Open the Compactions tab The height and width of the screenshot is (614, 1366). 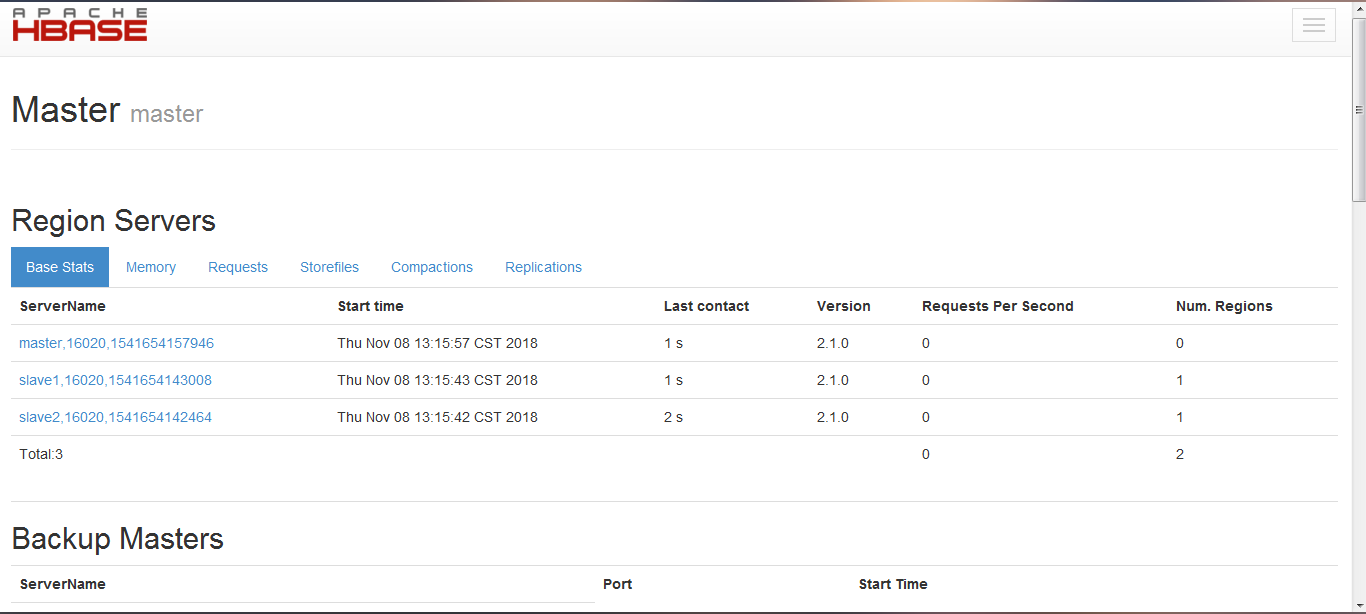(x=432, y=267)
